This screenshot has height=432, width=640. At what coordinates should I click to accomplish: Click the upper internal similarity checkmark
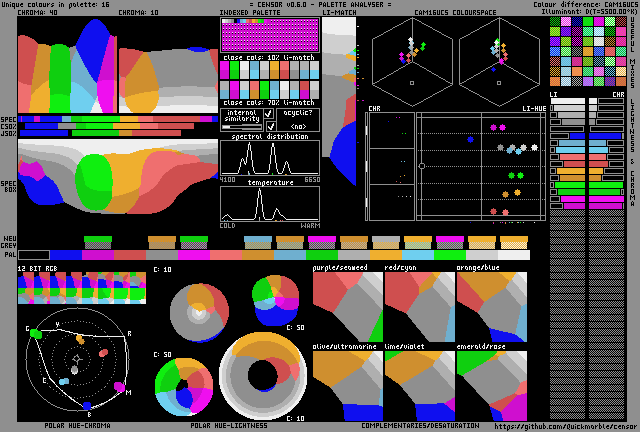pos(269,113)
